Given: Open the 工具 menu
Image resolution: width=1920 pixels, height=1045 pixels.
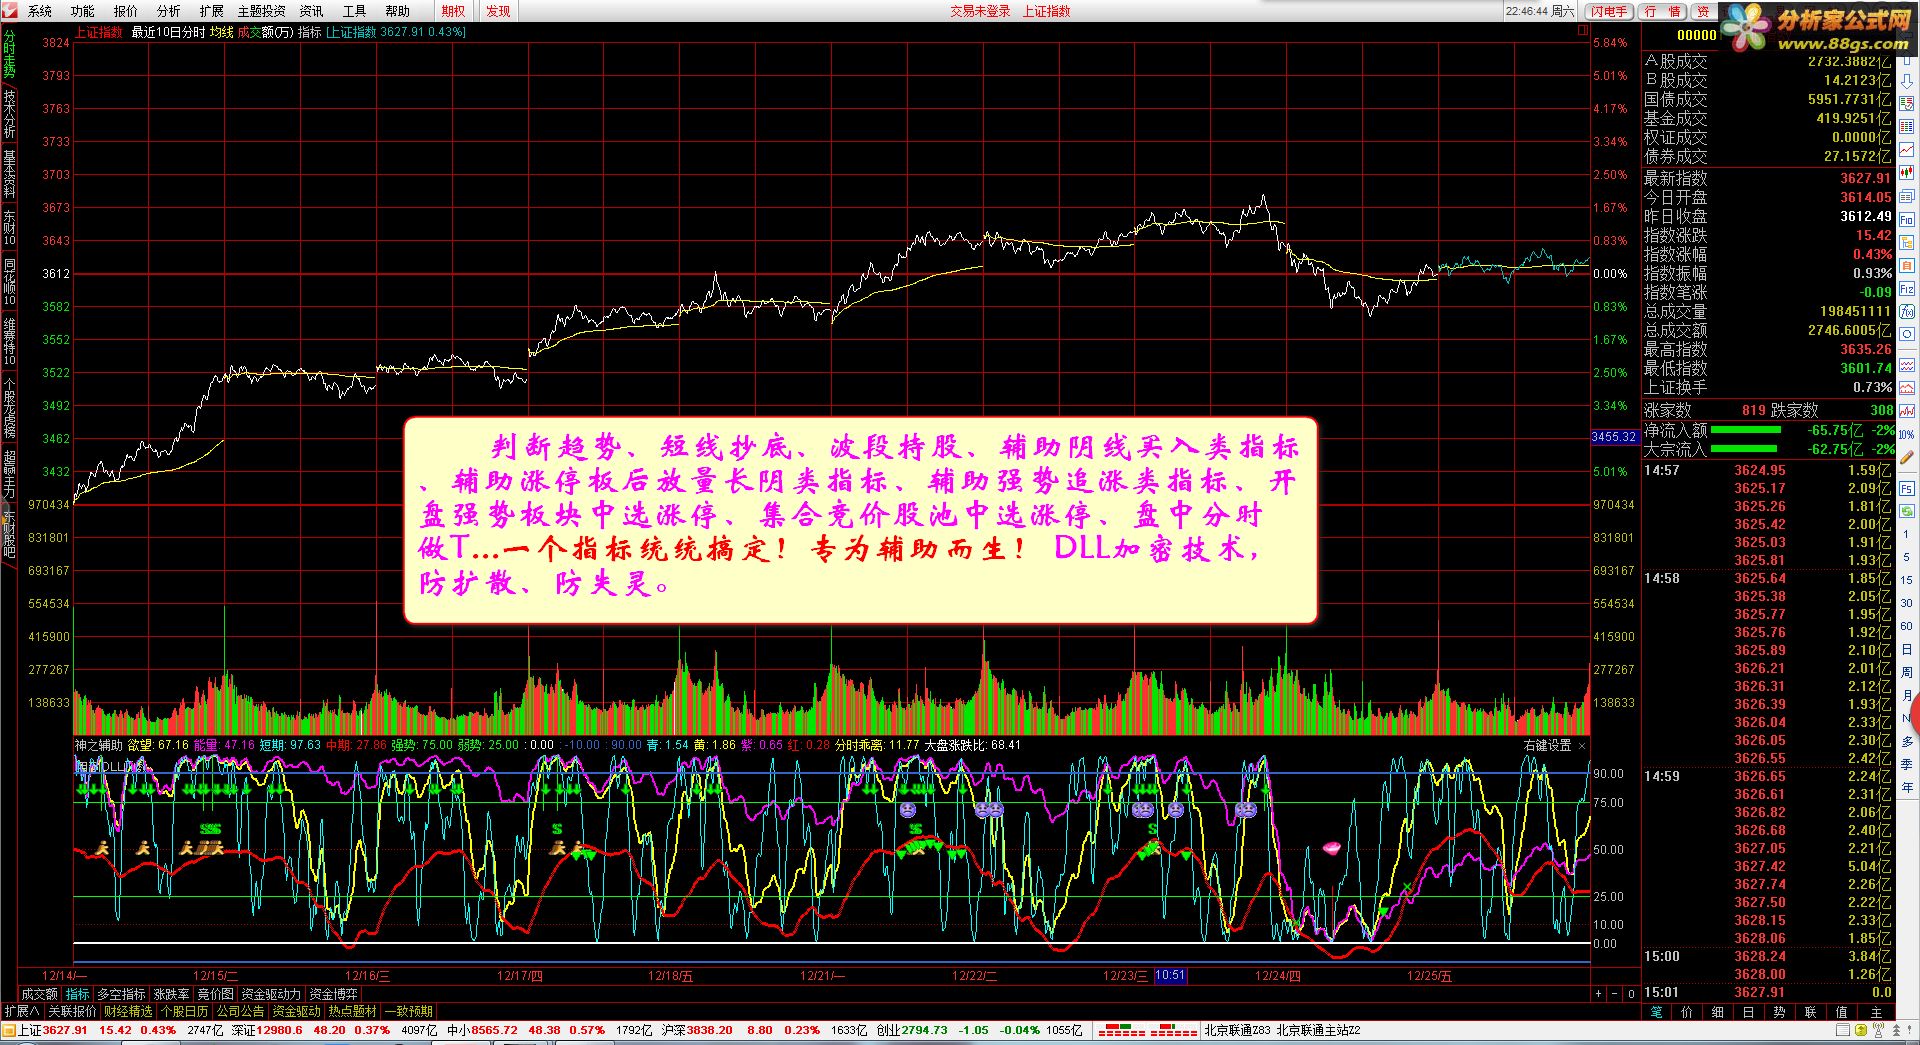Looking at the screenshot, I should [x=354, y=11].
